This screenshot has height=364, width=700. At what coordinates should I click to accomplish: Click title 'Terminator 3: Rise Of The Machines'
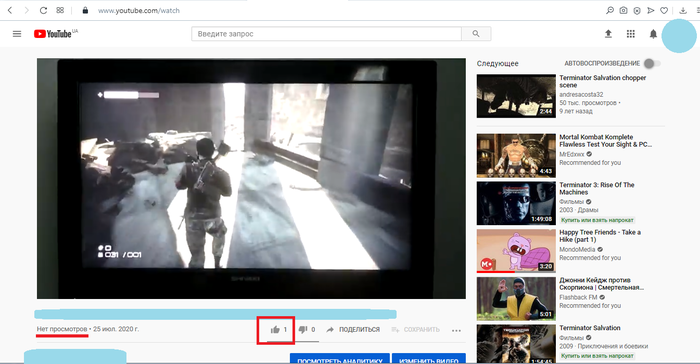(597, 188)
